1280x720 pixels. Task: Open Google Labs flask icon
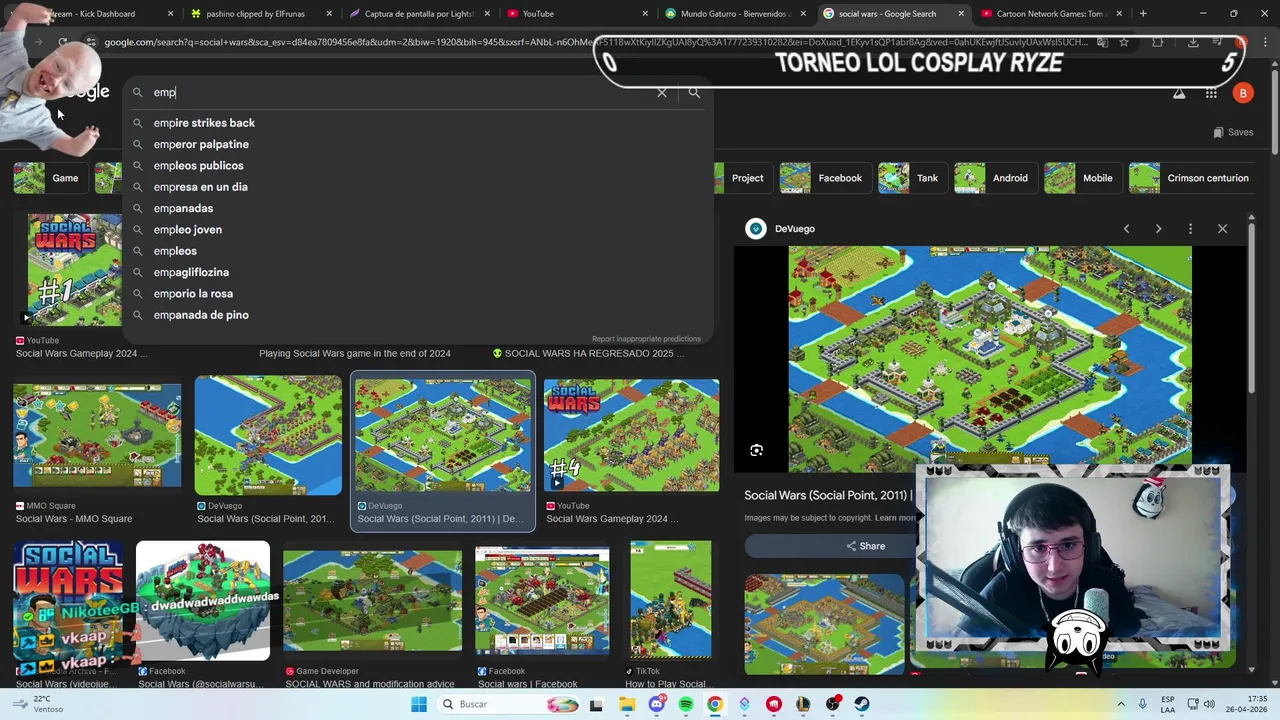1179,93
